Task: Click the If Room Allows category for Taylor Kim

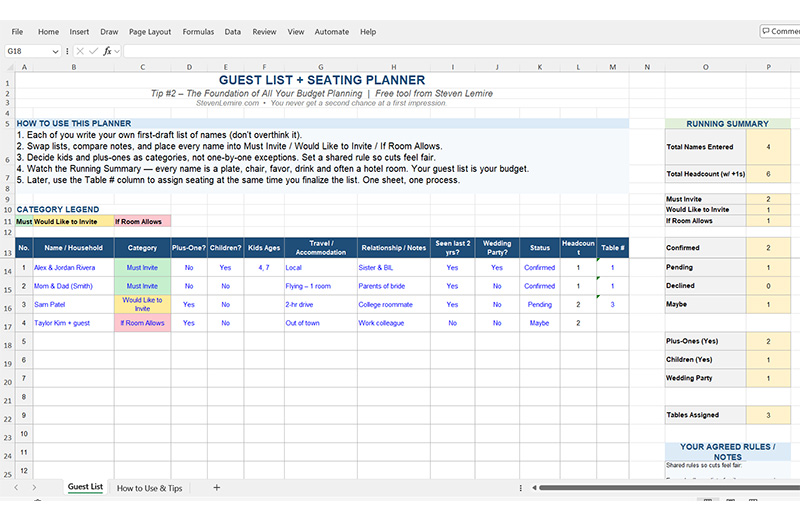Action: click(x=142, y=323)
